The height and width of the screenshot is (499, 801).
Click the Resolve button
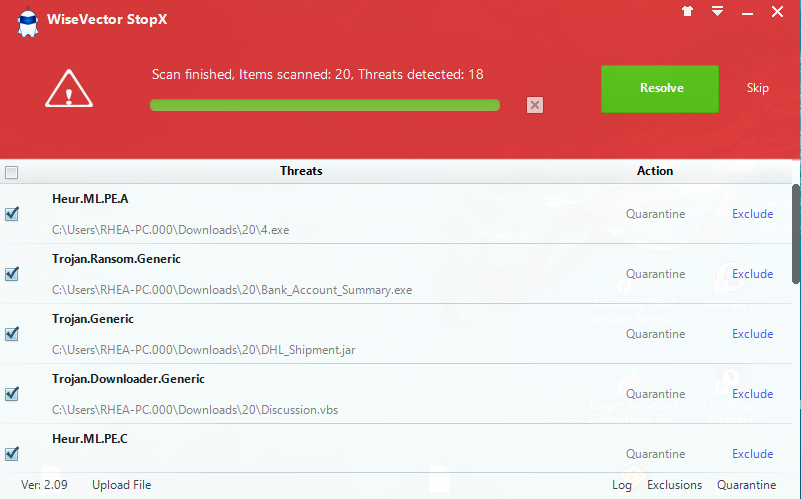pos(659,88)
